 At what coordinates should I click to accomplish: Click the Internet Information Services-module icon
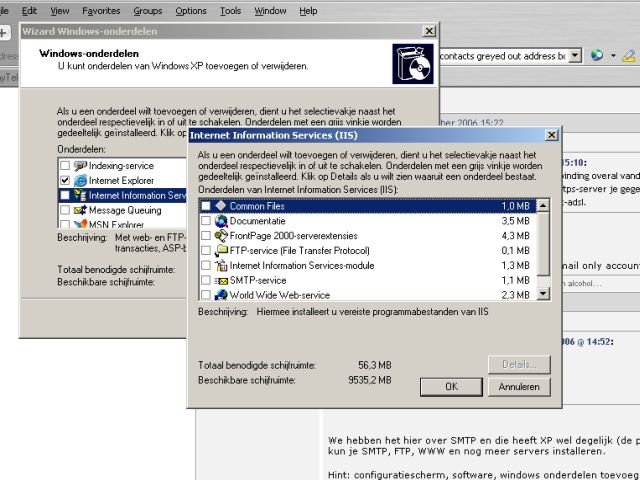pos(221,265)
